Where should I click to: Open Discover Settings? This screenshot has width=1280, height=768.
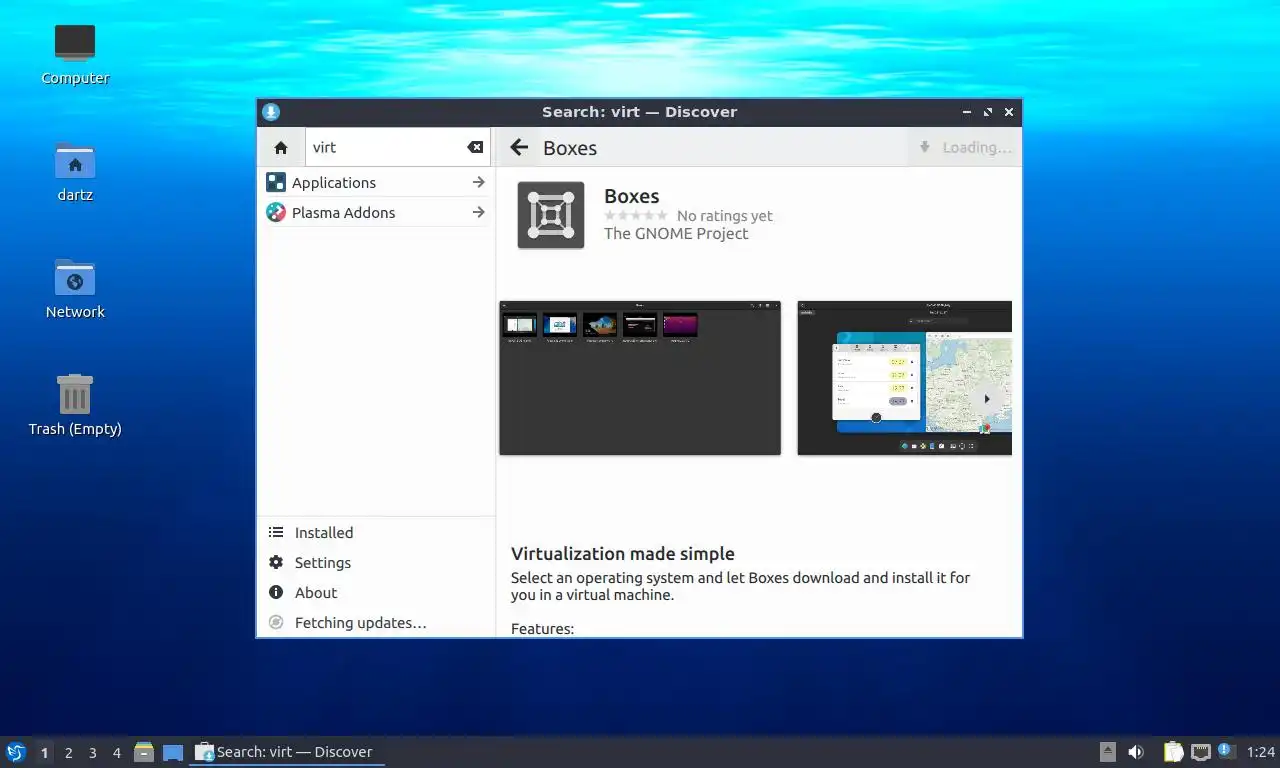click(x=376, y=563)
